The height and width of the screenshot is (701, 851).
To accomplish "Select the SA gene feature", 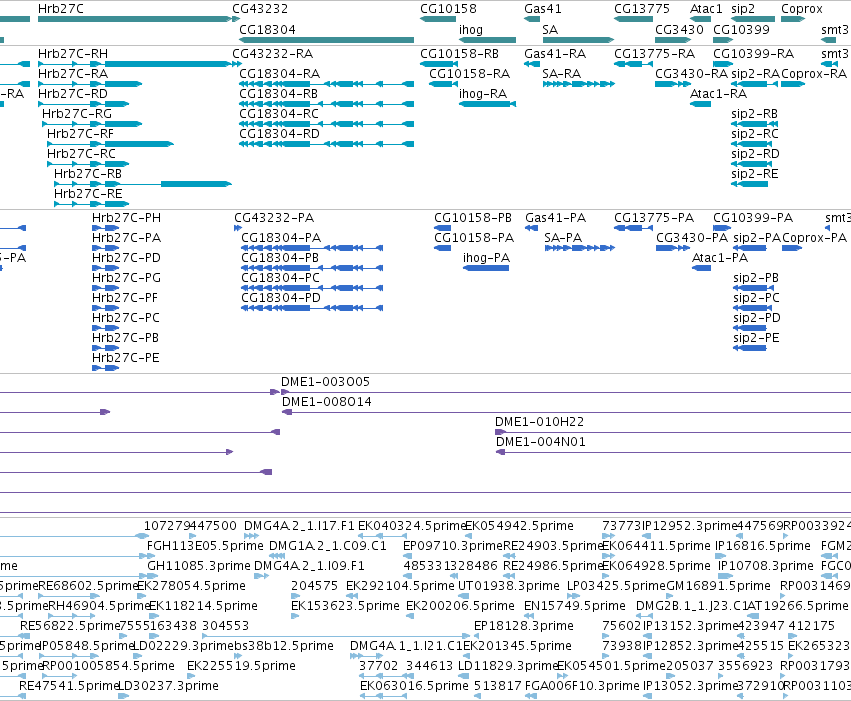I will (x=579, y=40).
